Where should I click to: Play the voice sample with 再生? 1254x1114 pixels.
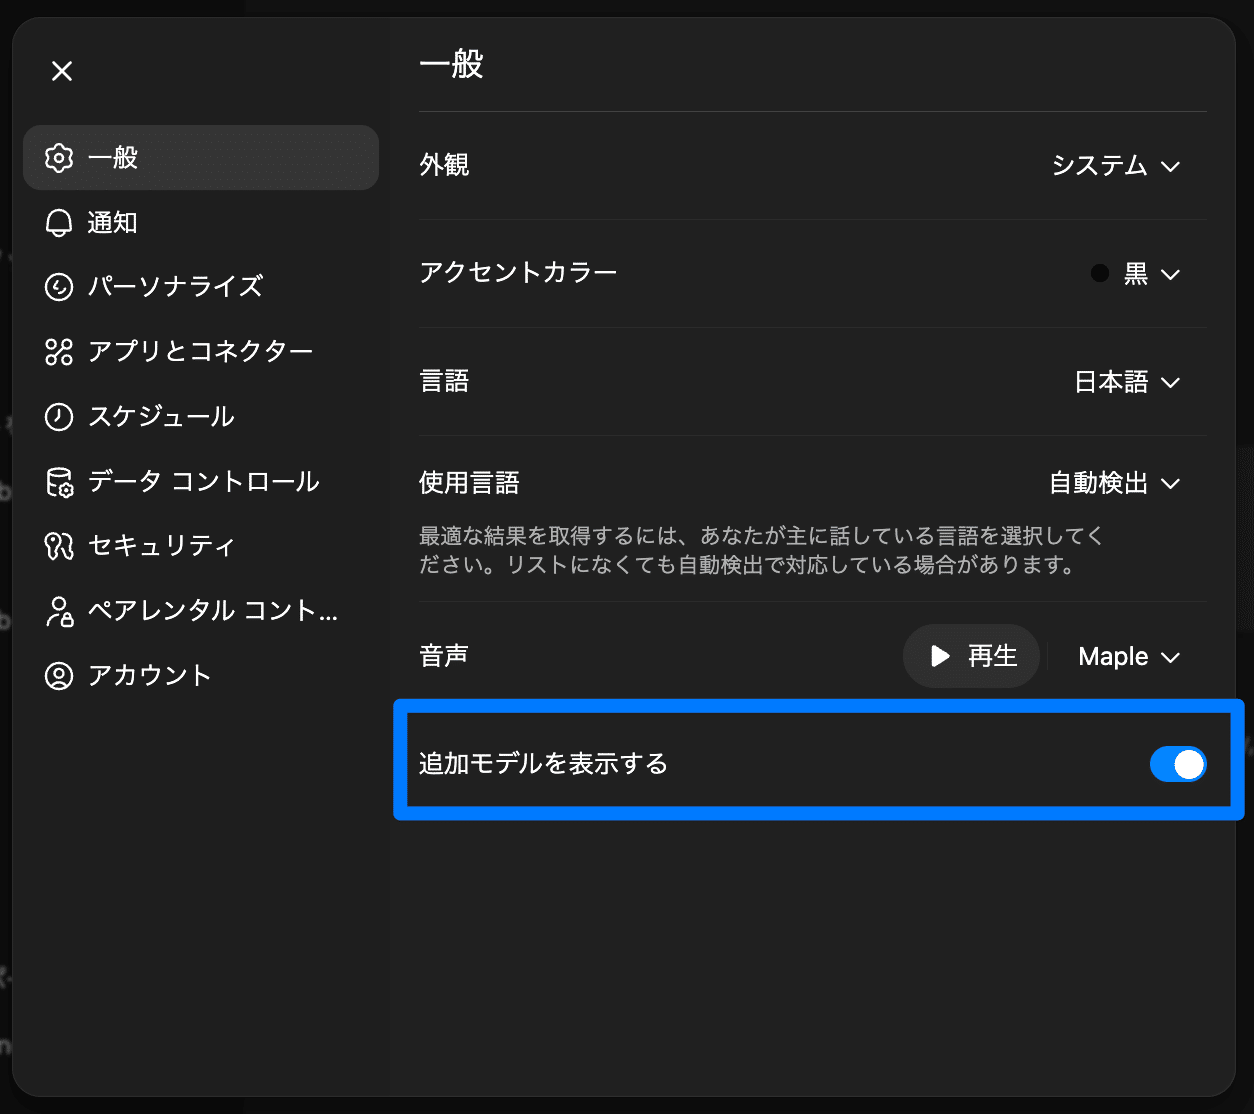click(x=971, y=657)
